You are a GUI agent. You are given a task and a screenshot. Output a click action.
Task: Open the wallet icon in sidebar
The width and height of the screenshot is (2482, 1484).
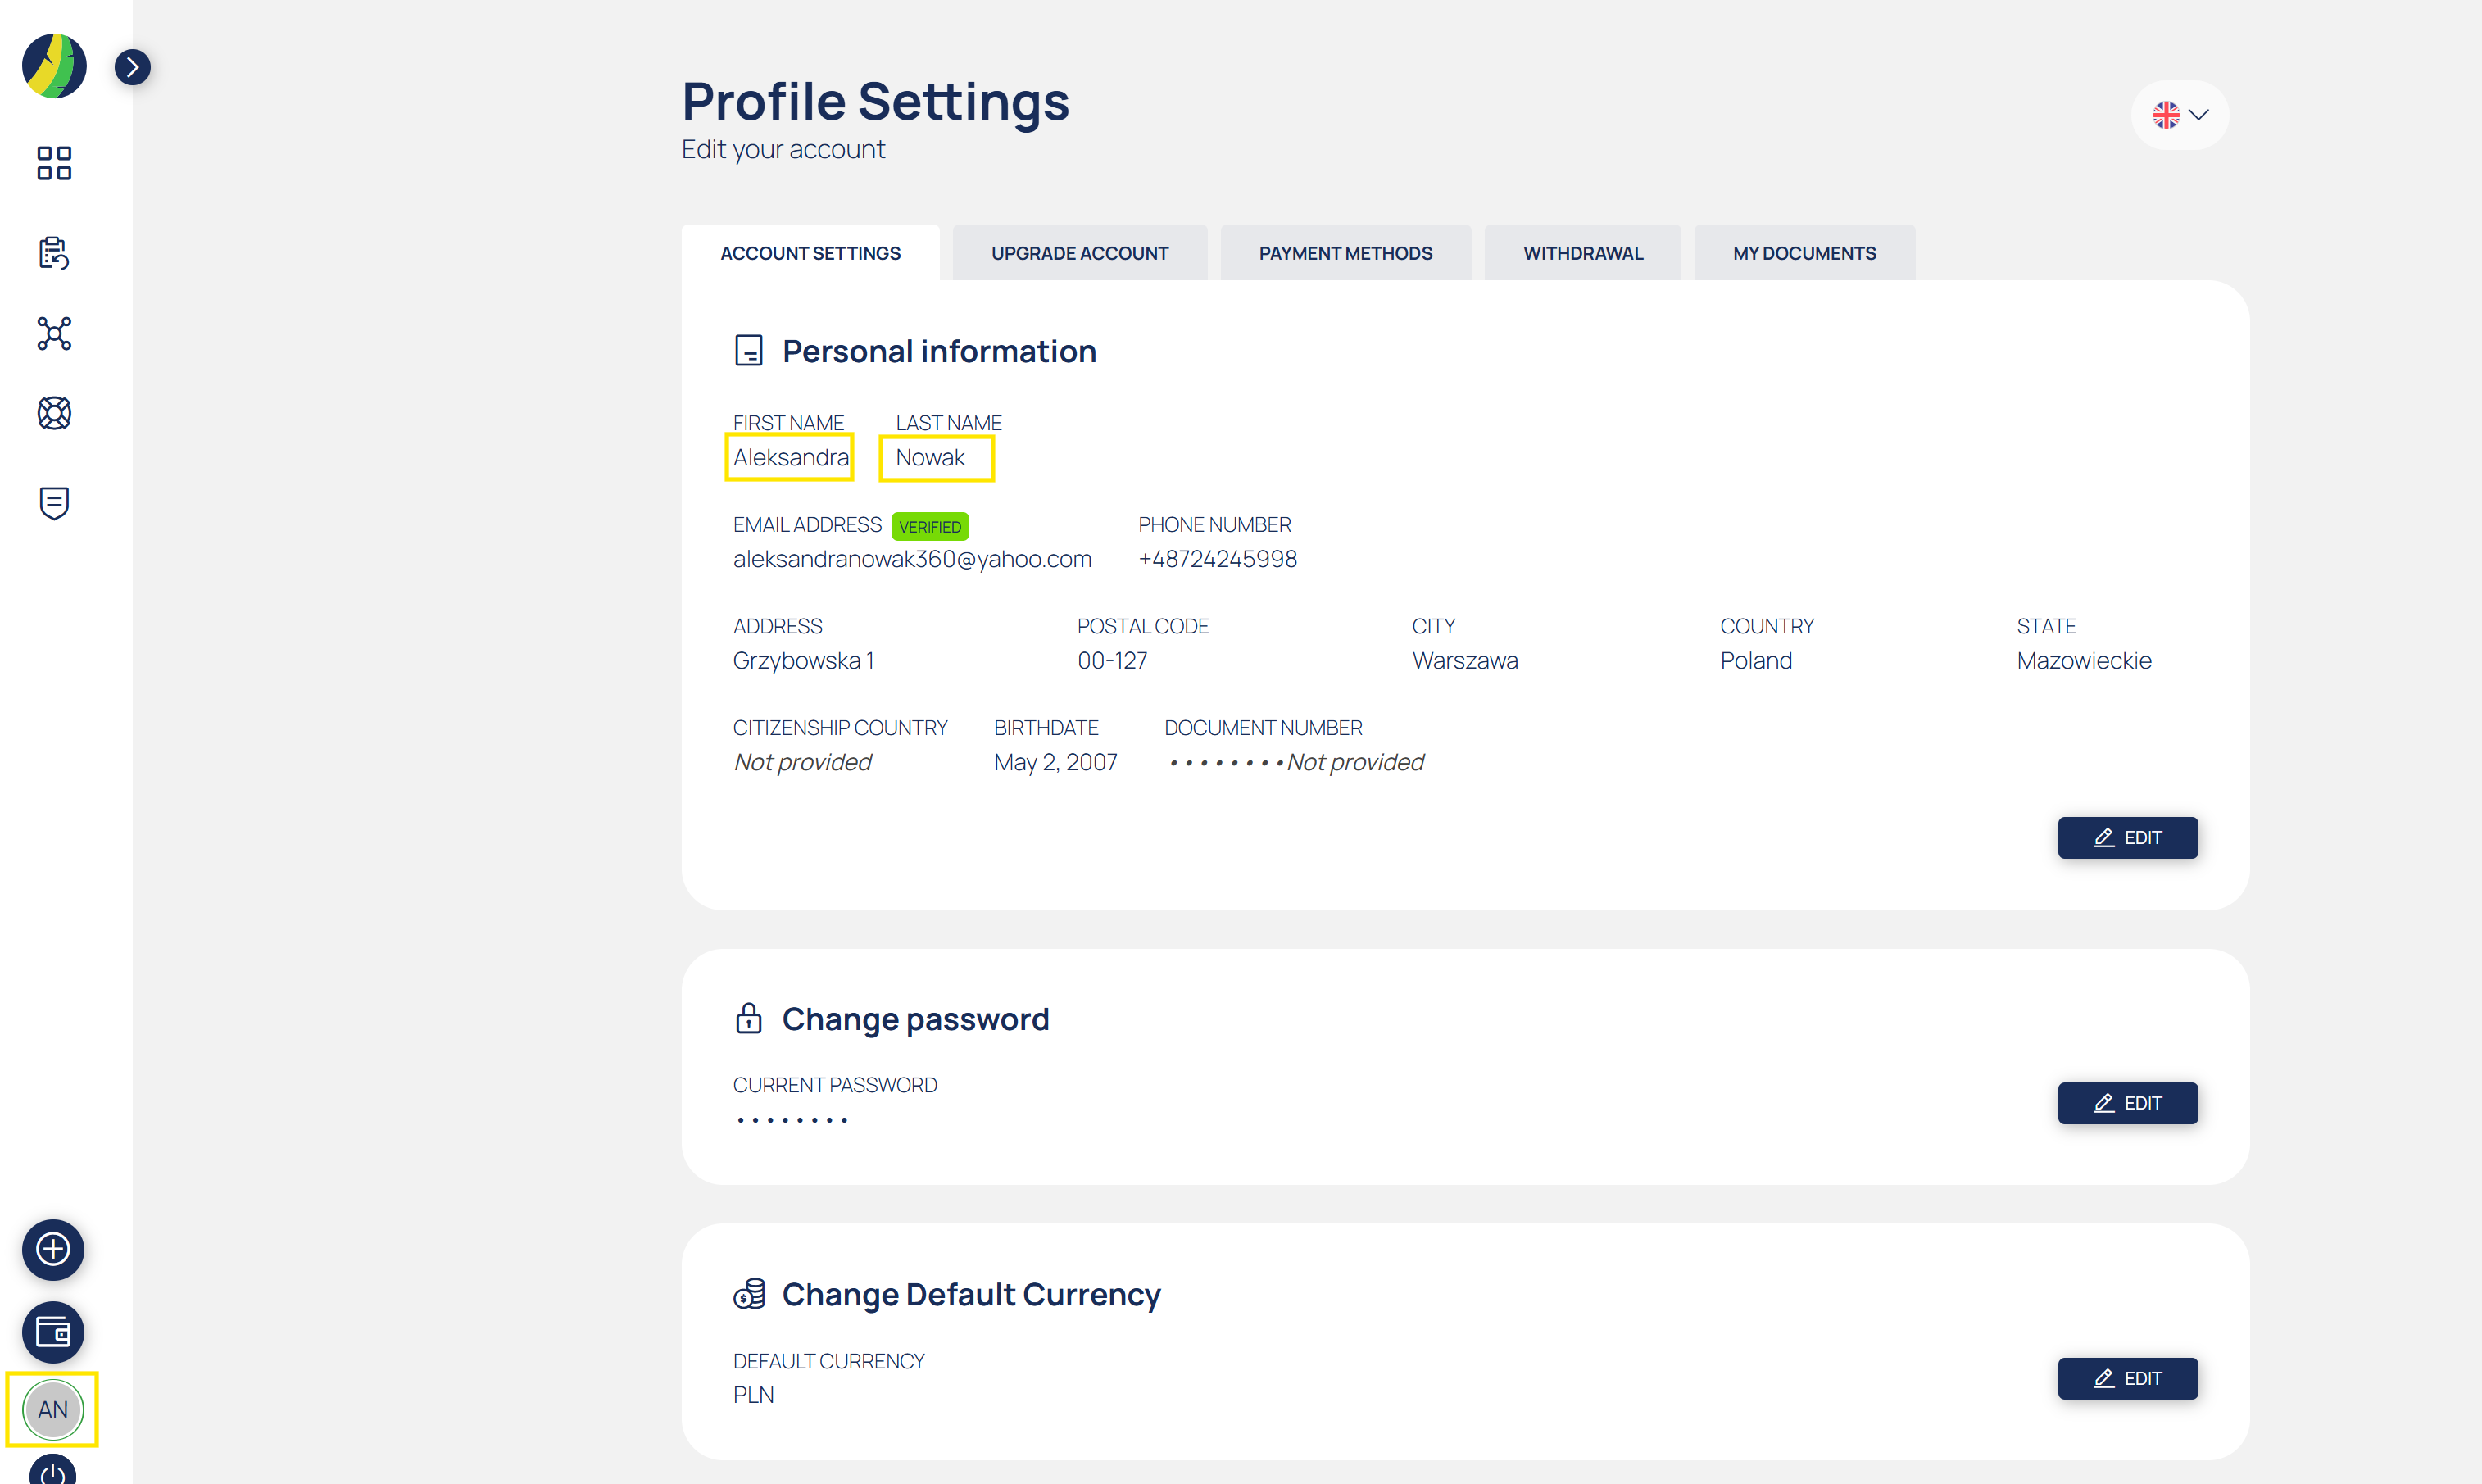53,1332
